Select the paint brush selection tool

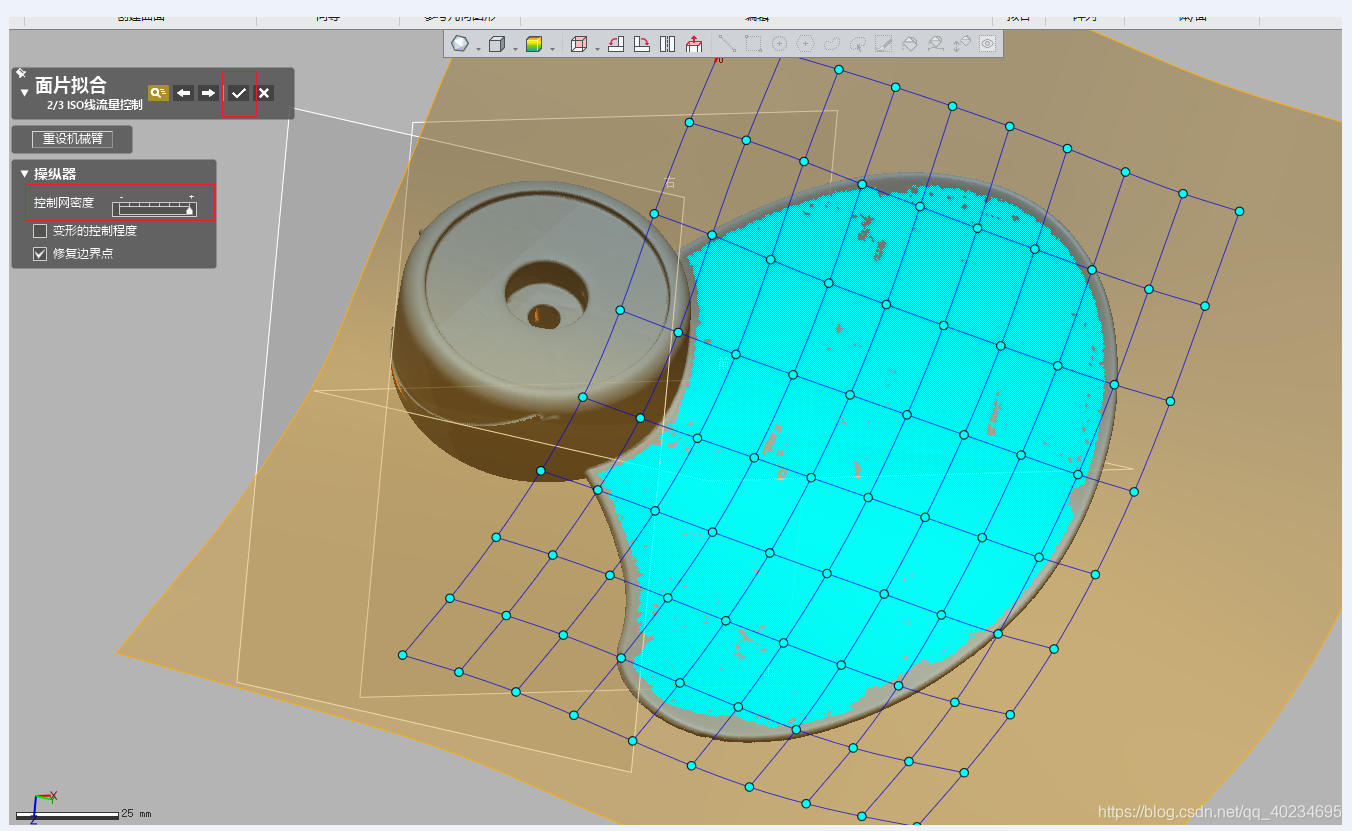click(x=884, y=44)
